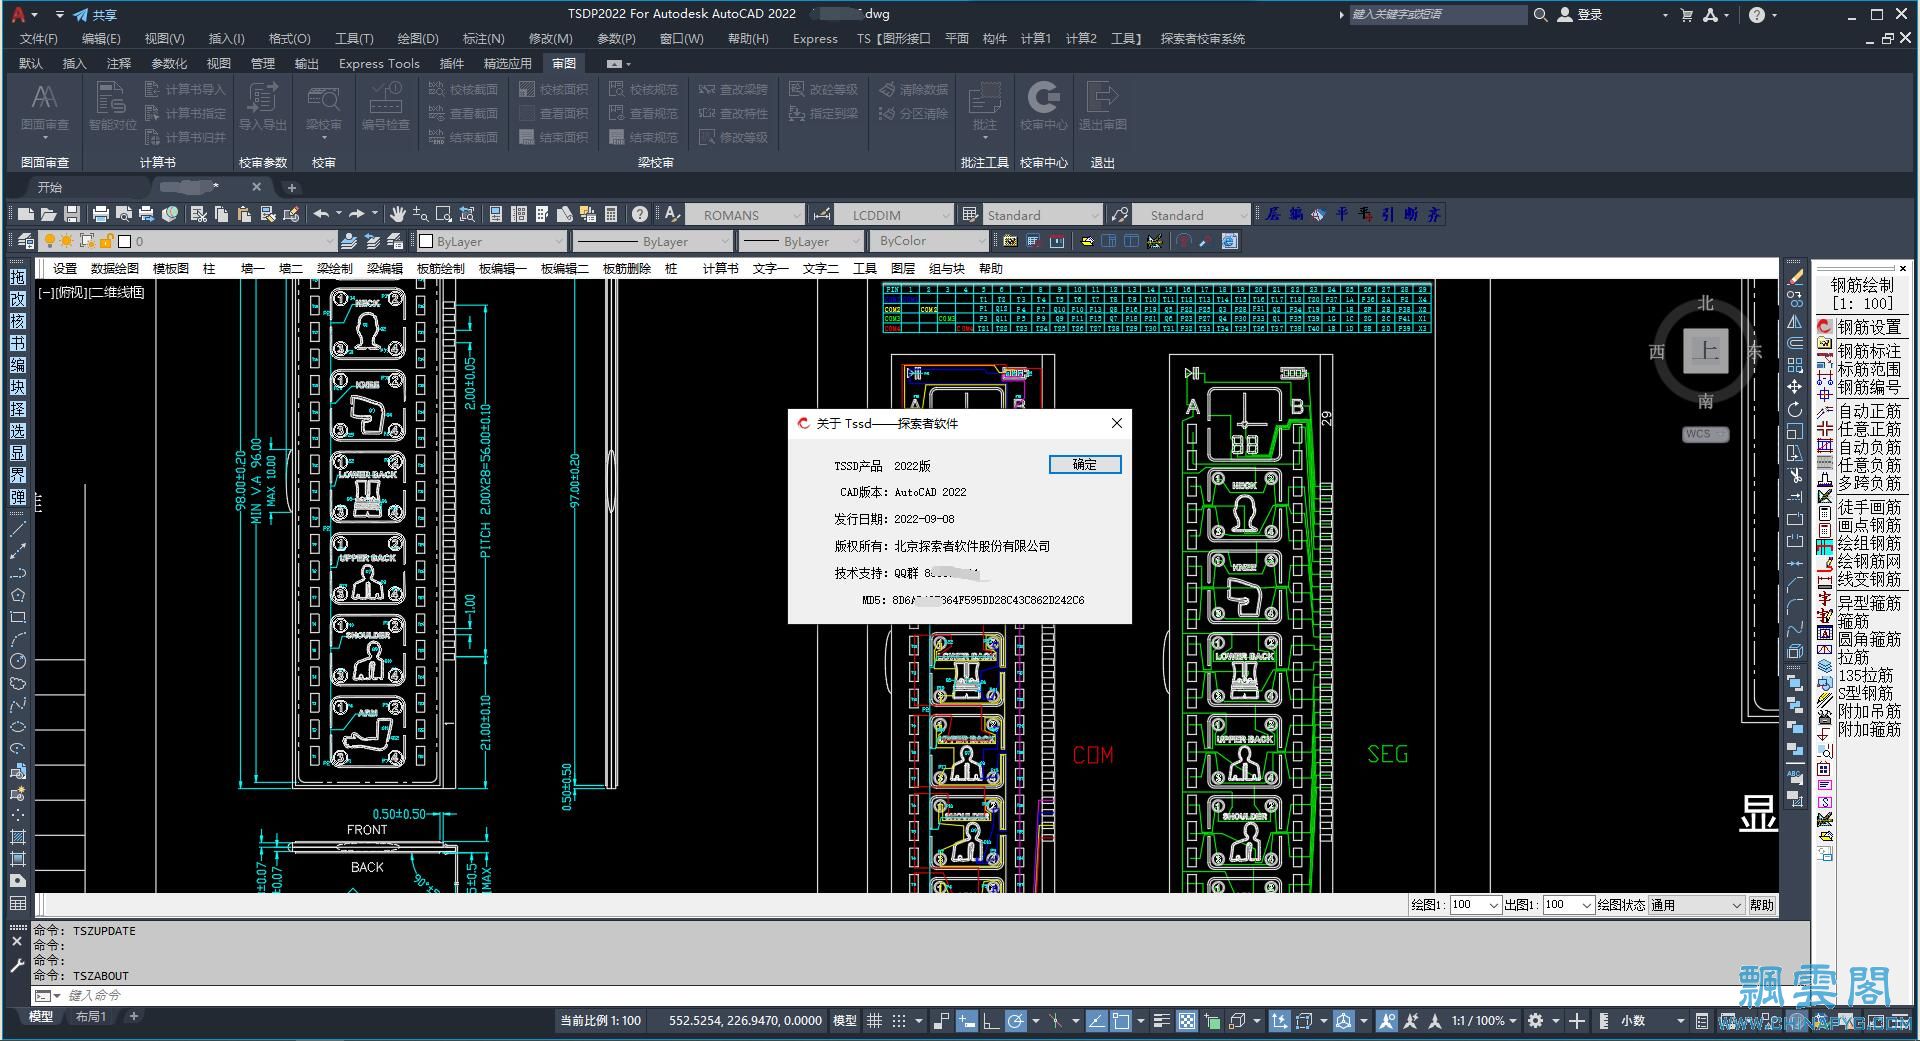The height and width of the screenshot is (1041, 1920).
Task: Switch to the 布局1 layout tab
Action: coord(90,1017)
